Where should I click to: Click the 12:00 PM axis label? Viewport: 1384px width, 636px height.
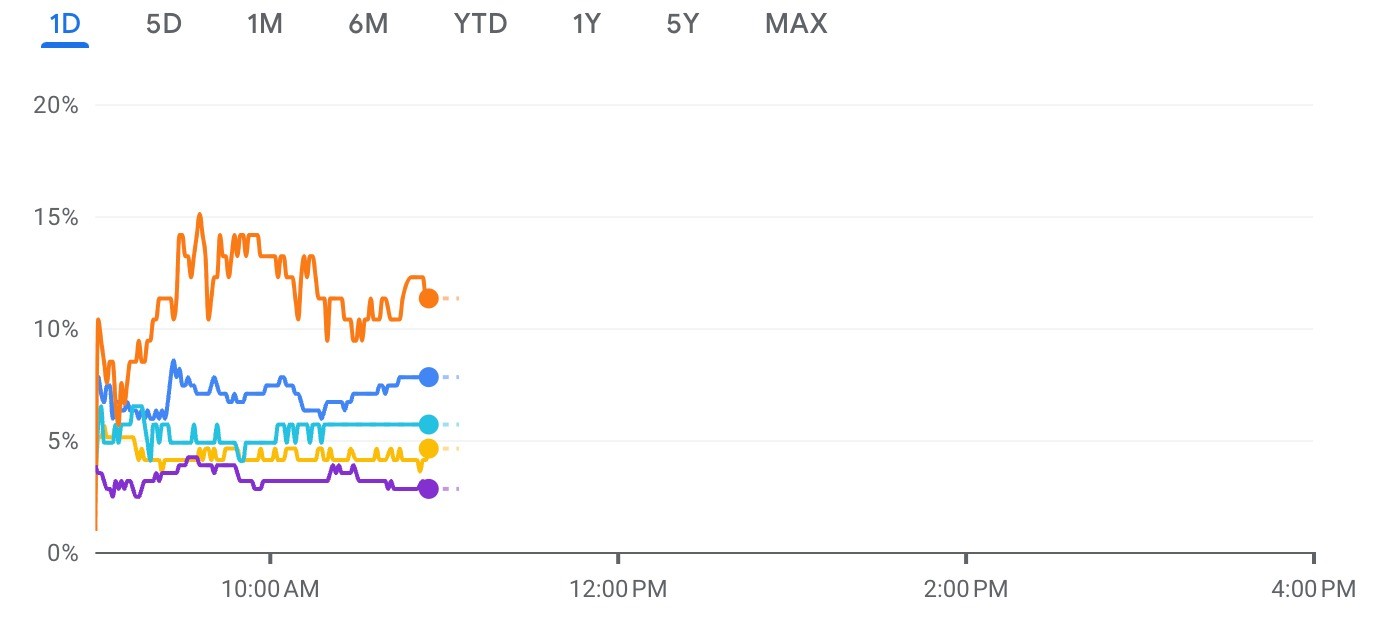click(618, 589)
